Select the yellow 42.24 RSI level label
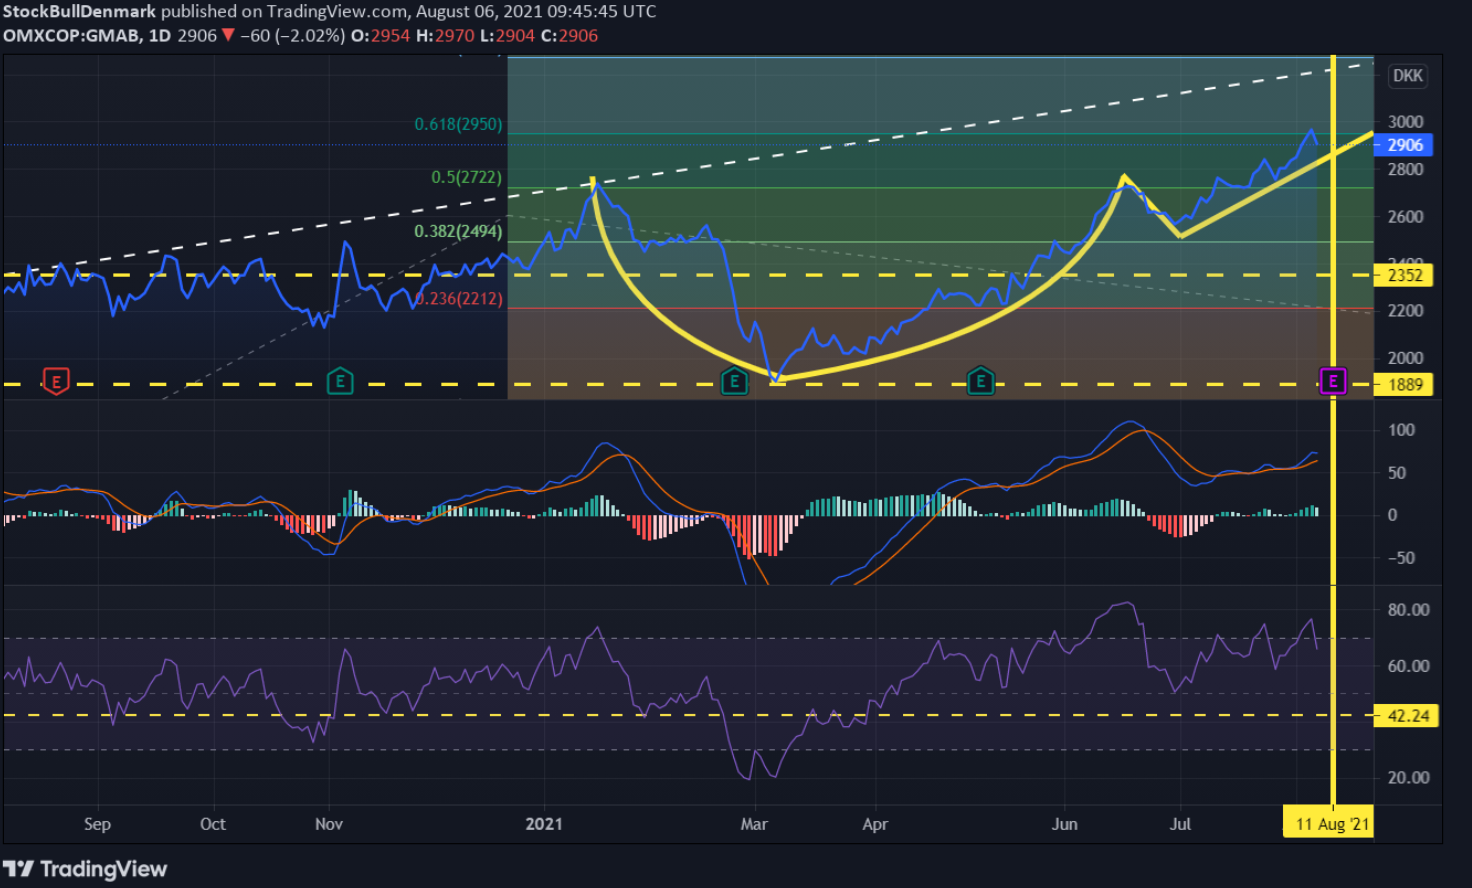 click(x=1407, y=716)
